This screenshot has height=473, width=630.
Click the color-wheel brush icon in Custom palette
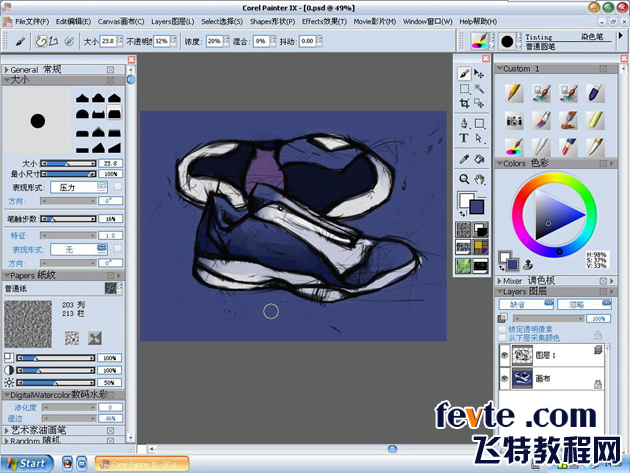(514, 147)
